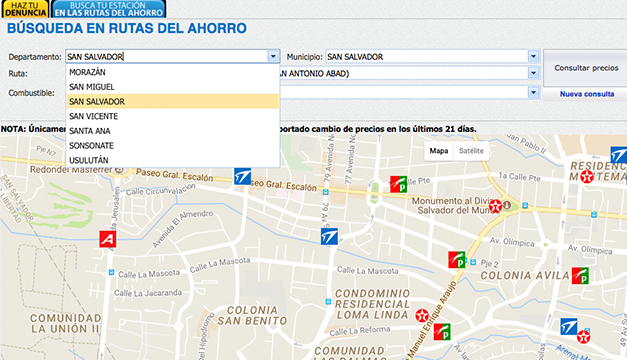This screenshot has height=360, width=627.
Task: Open the Haz tu Denuncia tab
Action: 26,9
